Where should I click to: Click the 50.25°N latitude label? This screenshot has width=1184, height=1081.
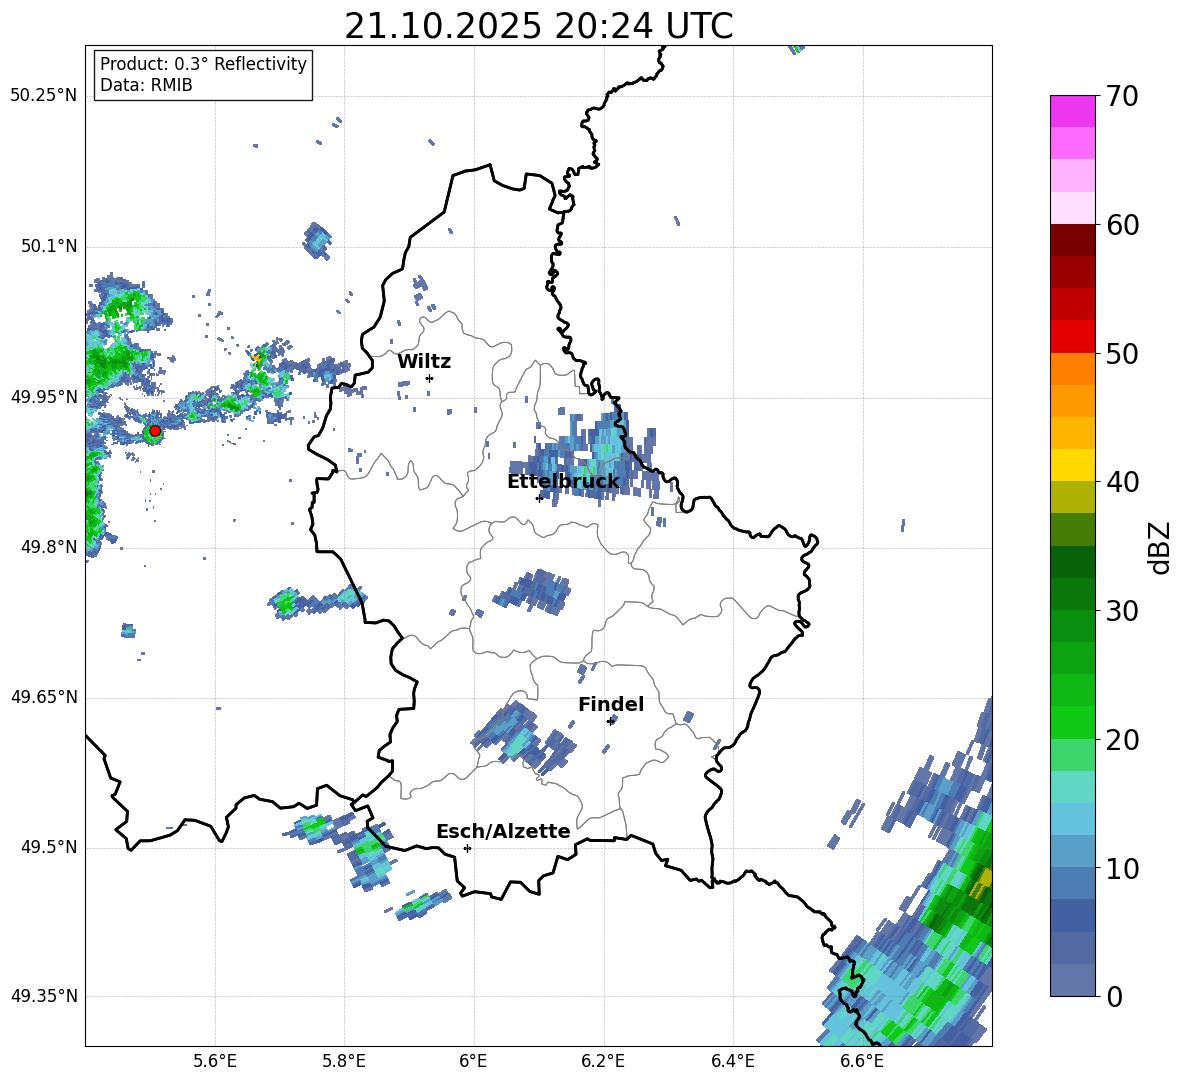coord(44,96)
